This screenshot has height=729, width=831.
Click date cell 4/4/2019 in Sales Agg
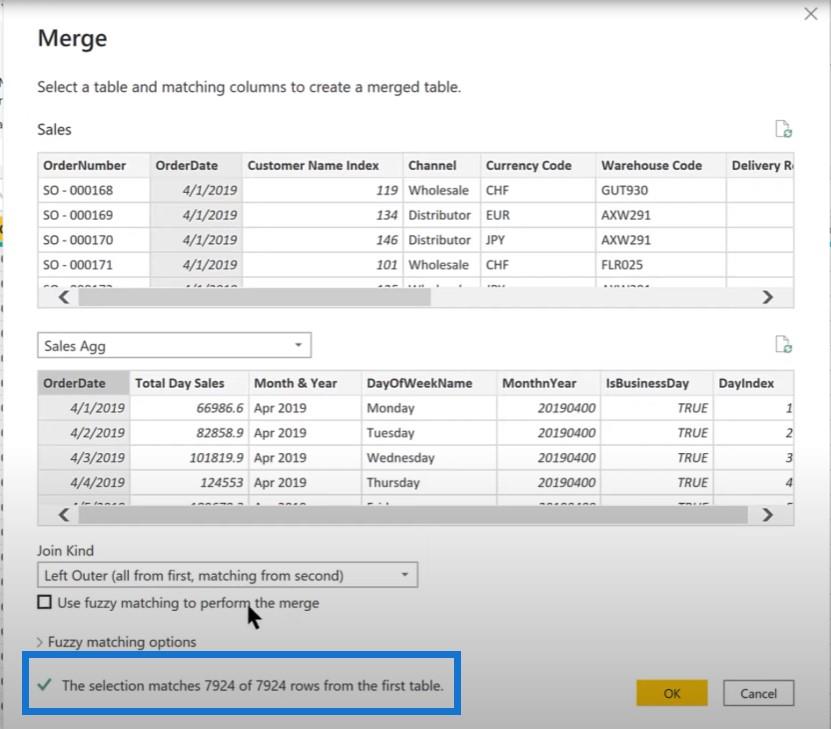(84, 483)
